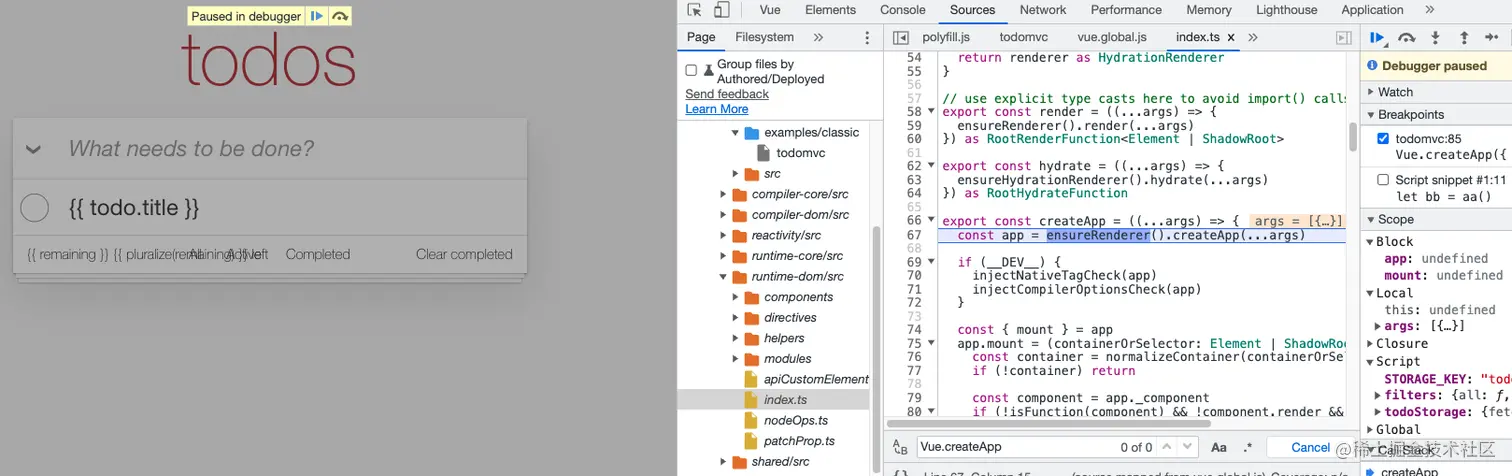Go to next search match arrow

[1187, 447]
